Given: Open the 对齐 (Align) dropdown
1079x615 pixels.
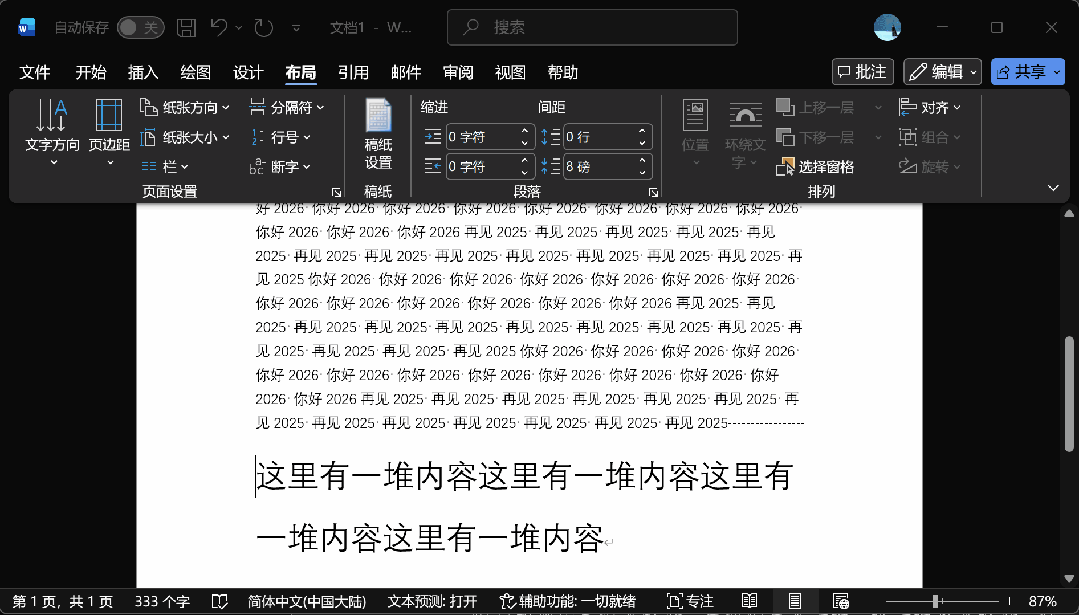Looking at the screenshot, I should click(x=930, y=107).
